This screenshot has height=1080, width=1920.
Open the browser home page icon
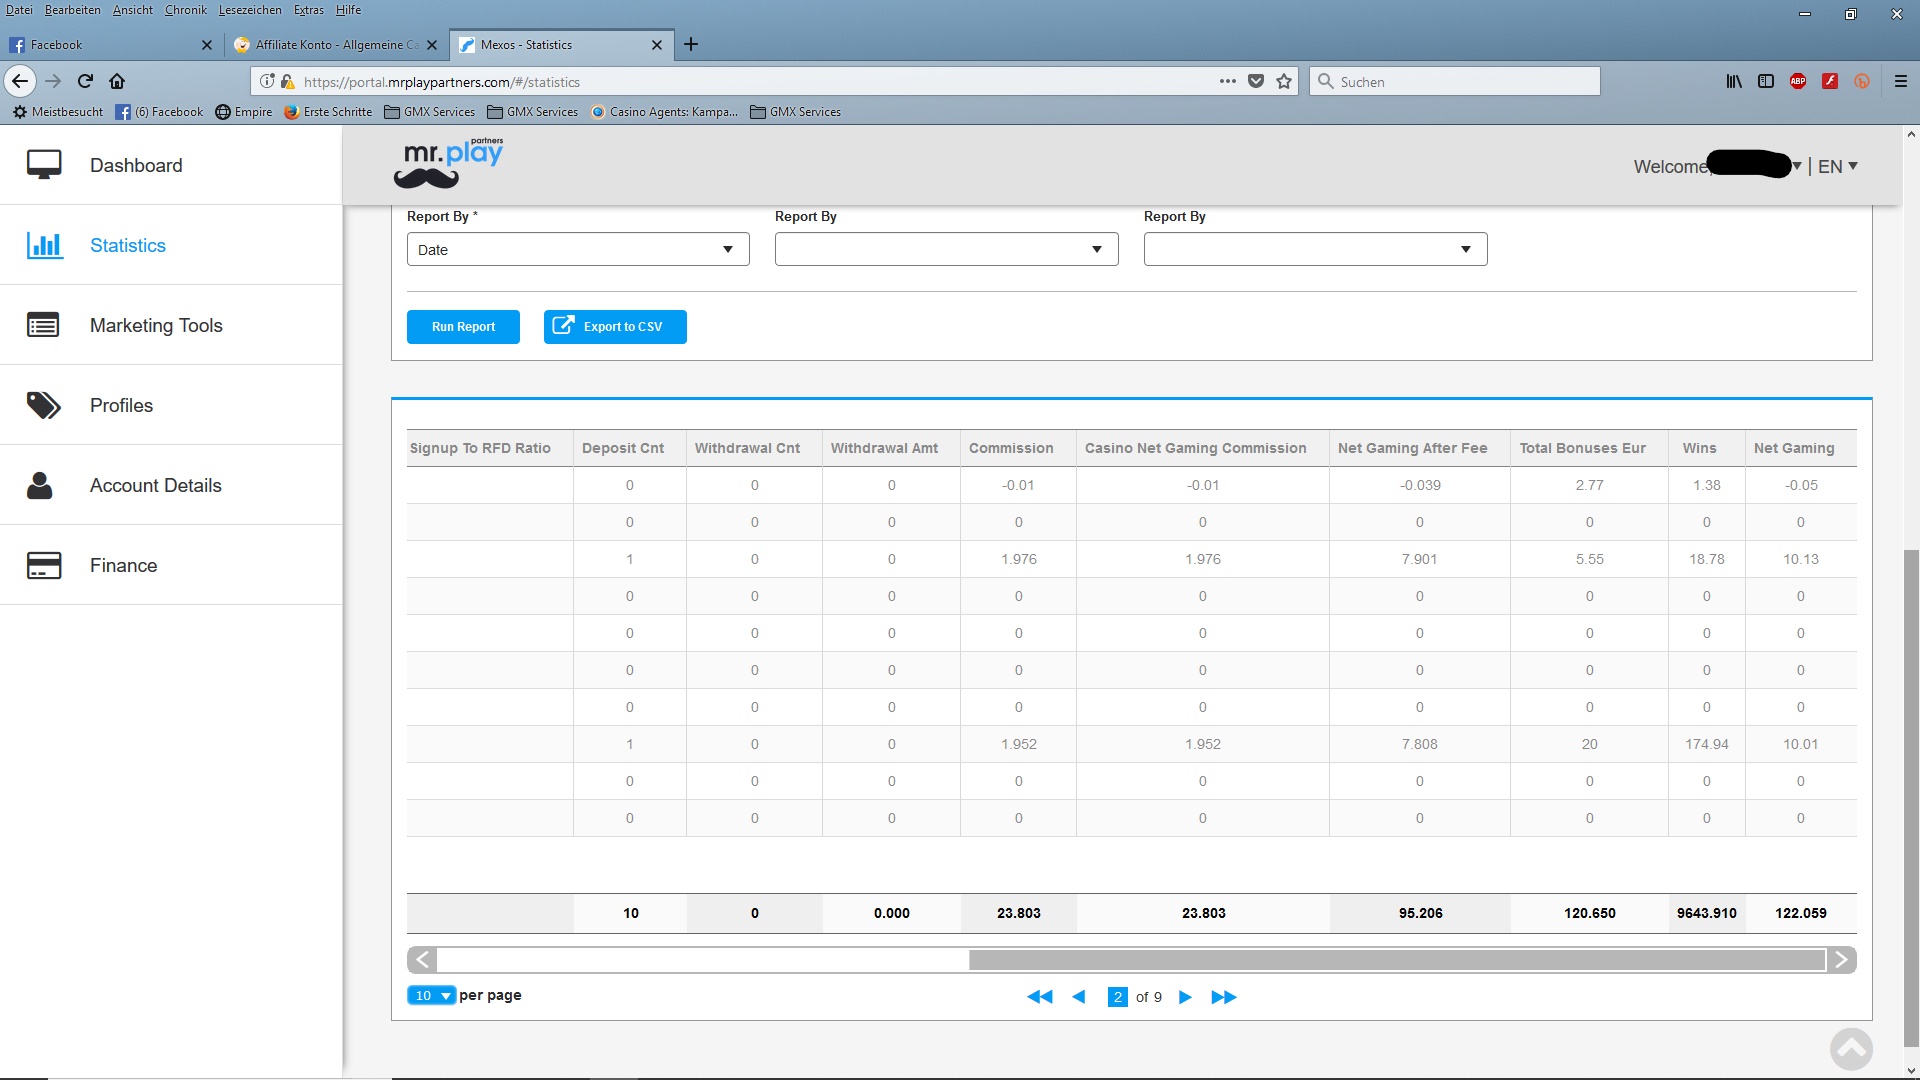[117, 81]
